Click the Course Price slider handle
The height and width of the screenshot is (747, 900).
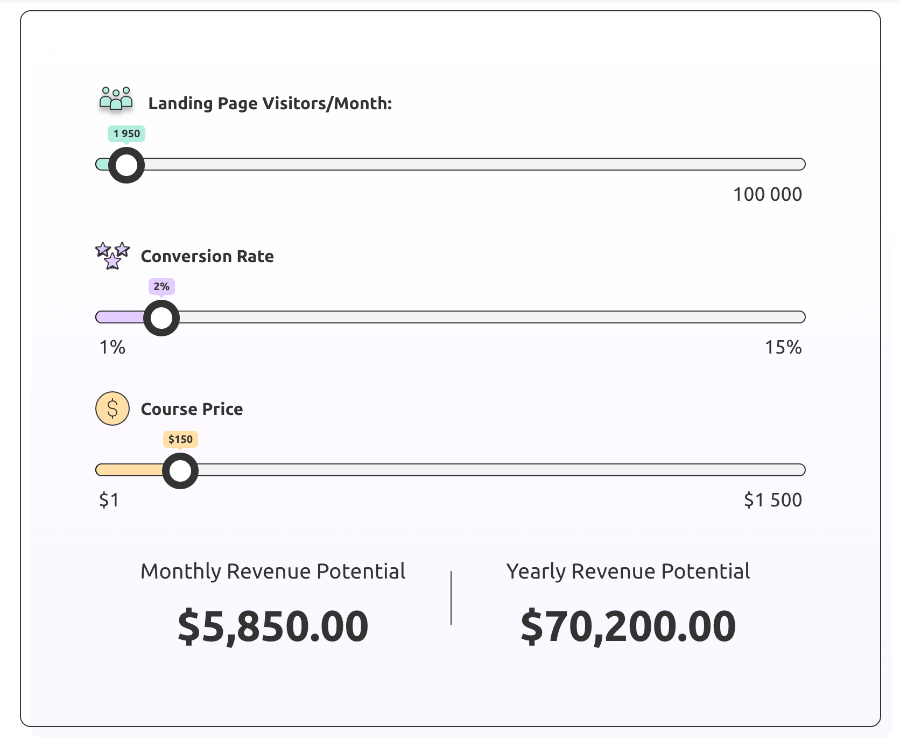pos(180,470)
